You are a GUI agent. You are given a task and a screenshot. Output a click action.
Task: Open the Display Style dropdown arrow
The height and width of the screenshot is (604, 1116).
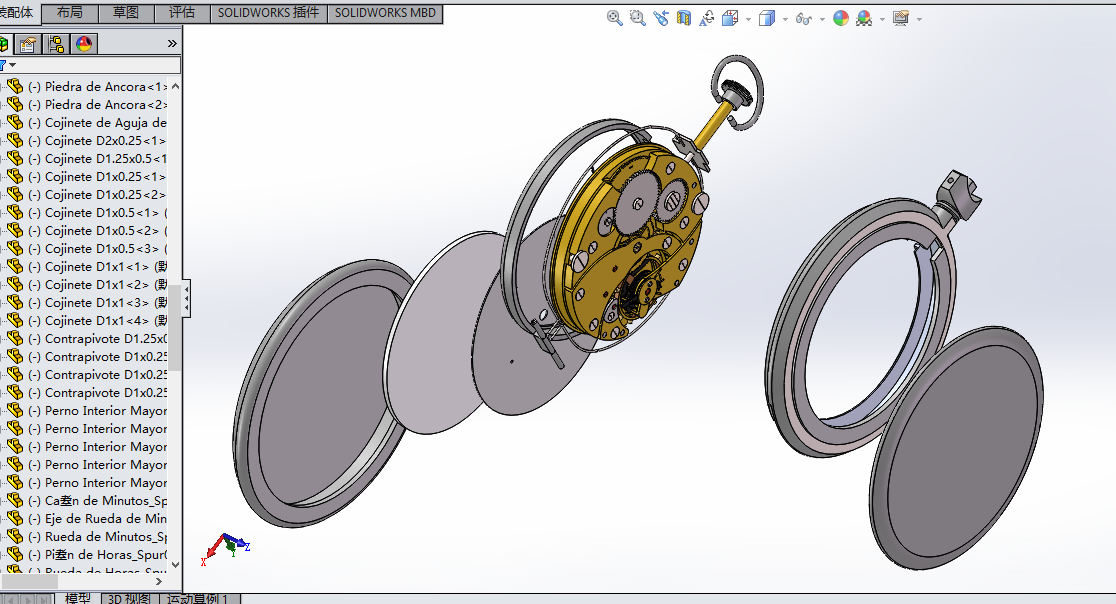(x=785, y=19)
